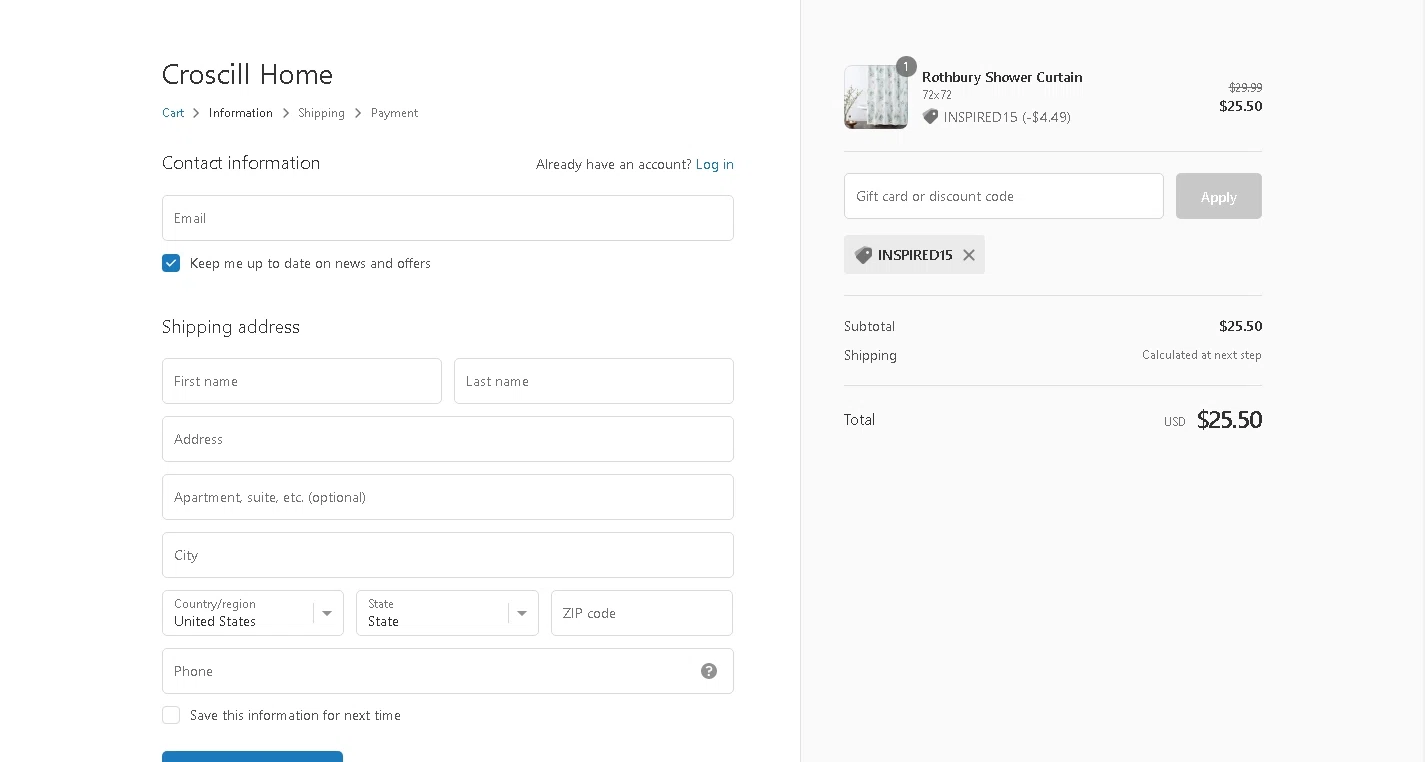Screen dimensions: 1425x762
Task: Click the discount tag icon beside INSPIRED15 chip
Action: [x=864, y=255]
